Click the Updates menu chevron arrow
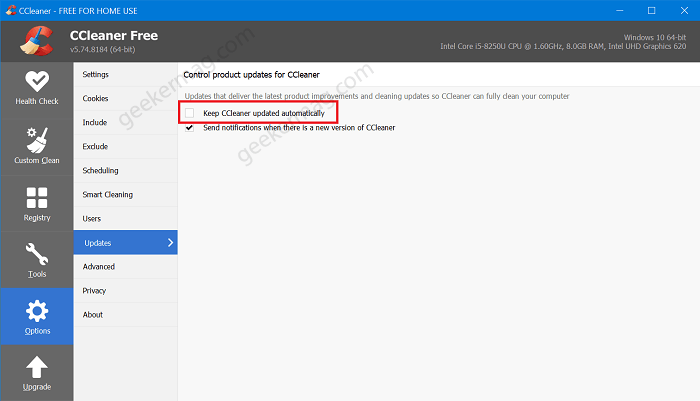Image resolution: width=700 pixels, height=401 pixels. [x=170, y=242]
